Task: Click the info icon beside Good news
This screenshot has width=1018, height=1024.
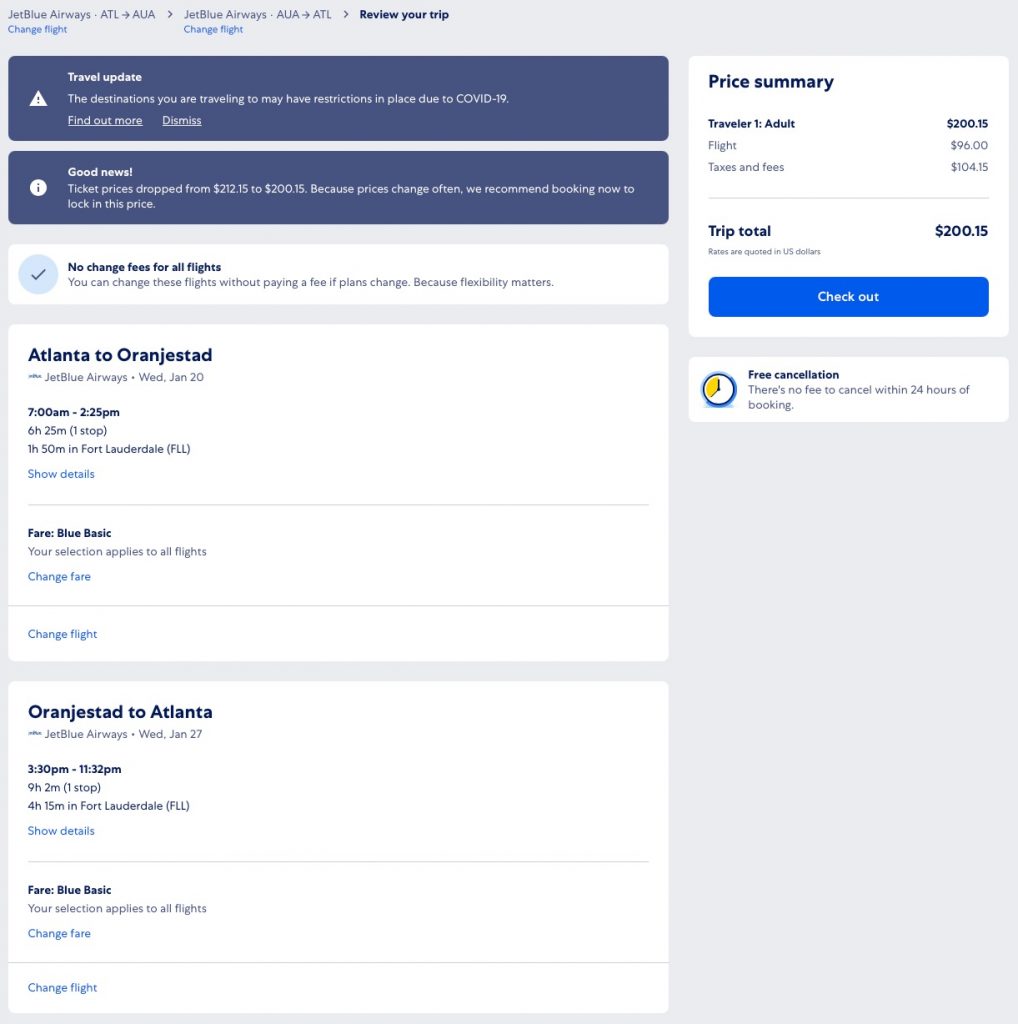Action: 38,188
